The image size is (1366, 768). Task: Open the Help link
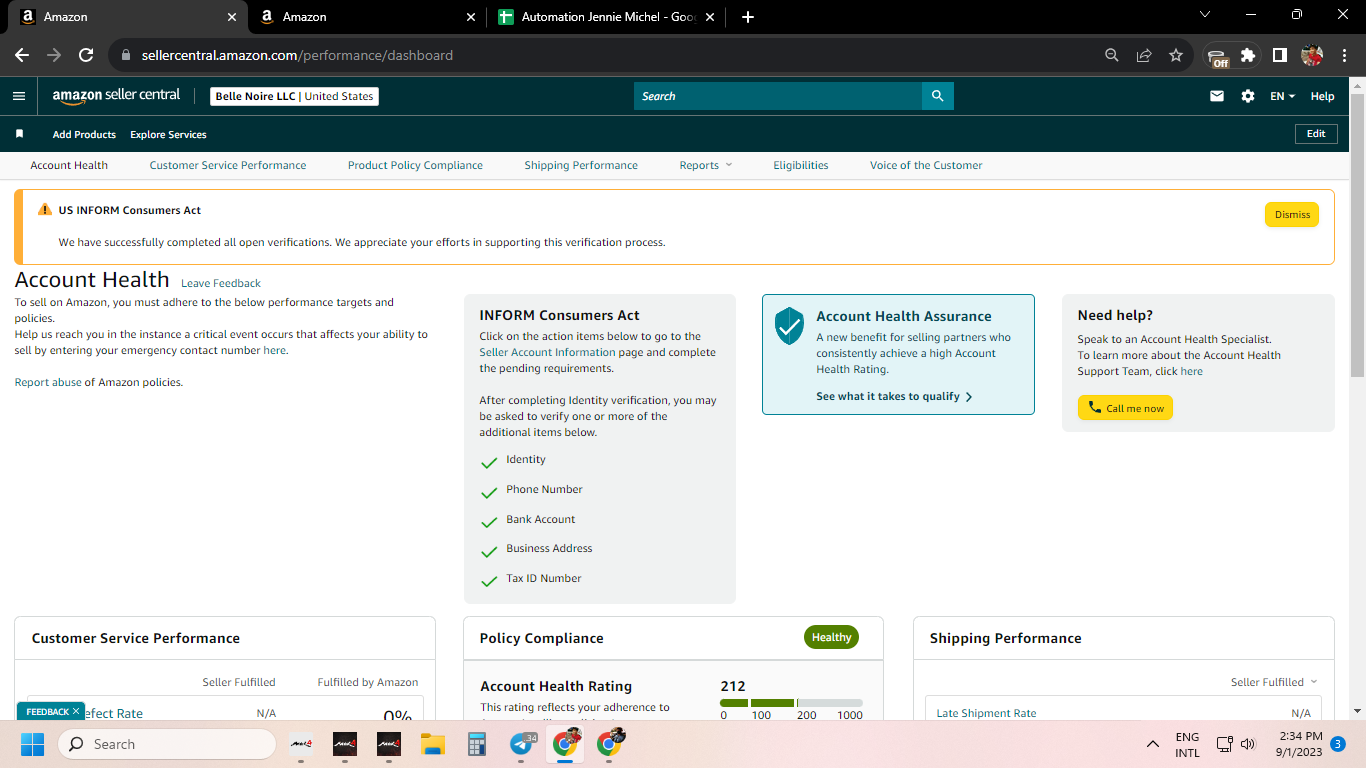click(1322, 96)
